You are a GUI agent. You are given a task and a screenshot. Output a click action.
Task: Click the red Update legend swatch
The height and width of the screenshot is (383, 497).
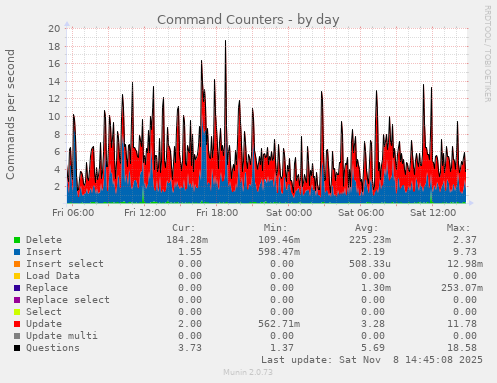[x=17, y=324]
